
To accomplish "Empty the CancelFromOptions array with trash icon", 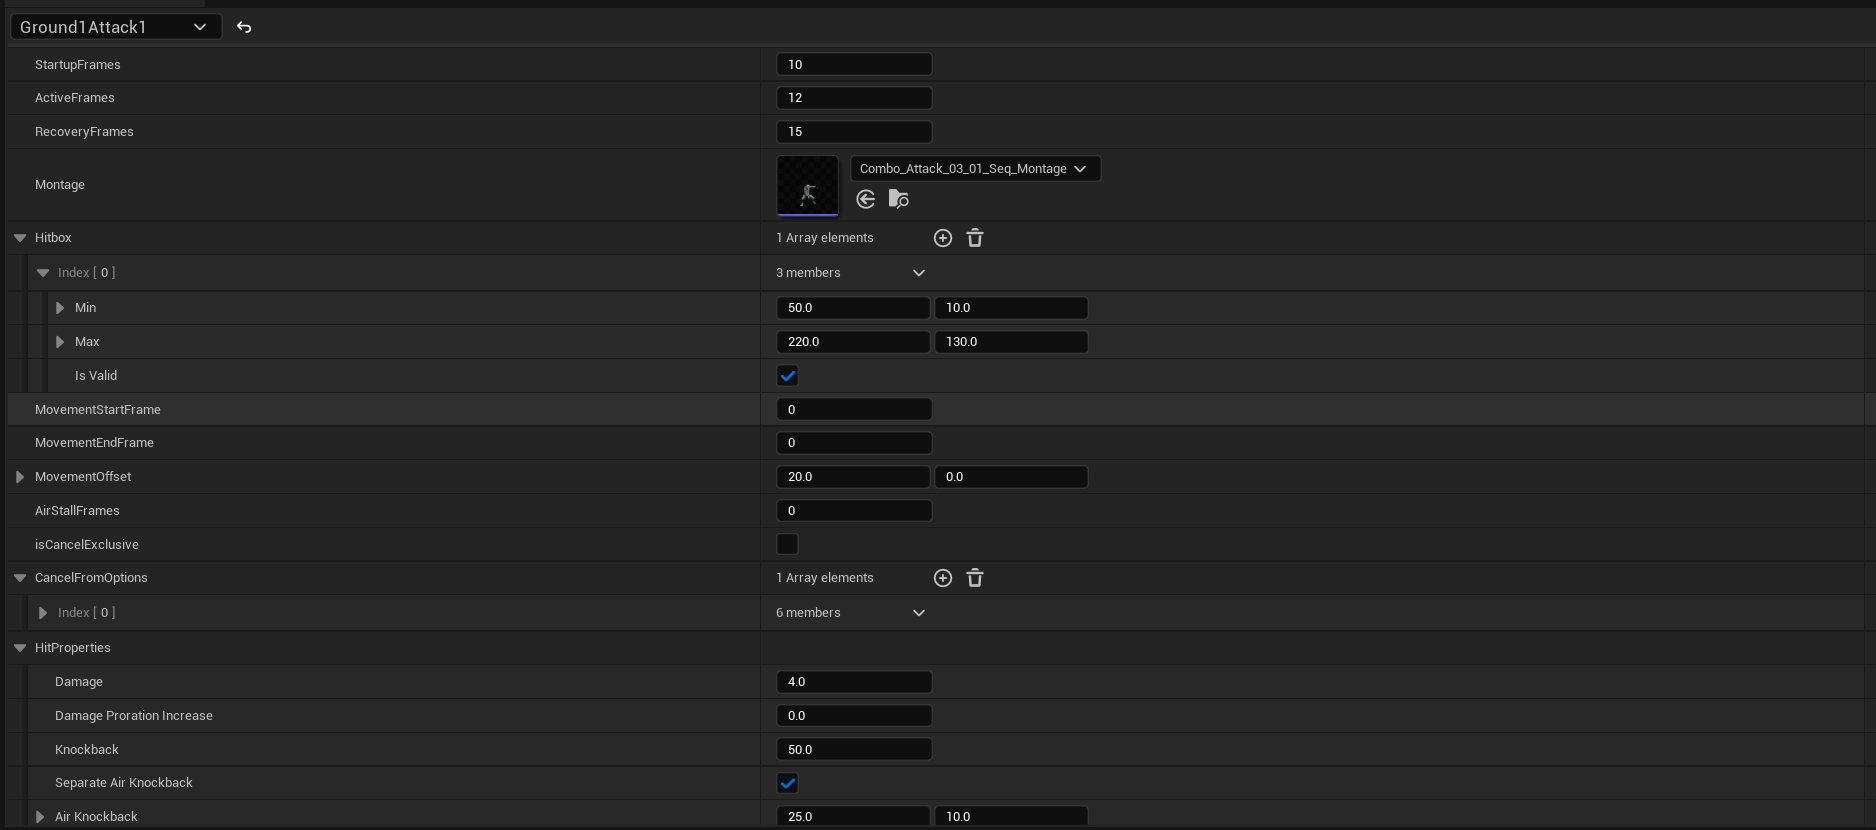I will click(x=975, y=578).
